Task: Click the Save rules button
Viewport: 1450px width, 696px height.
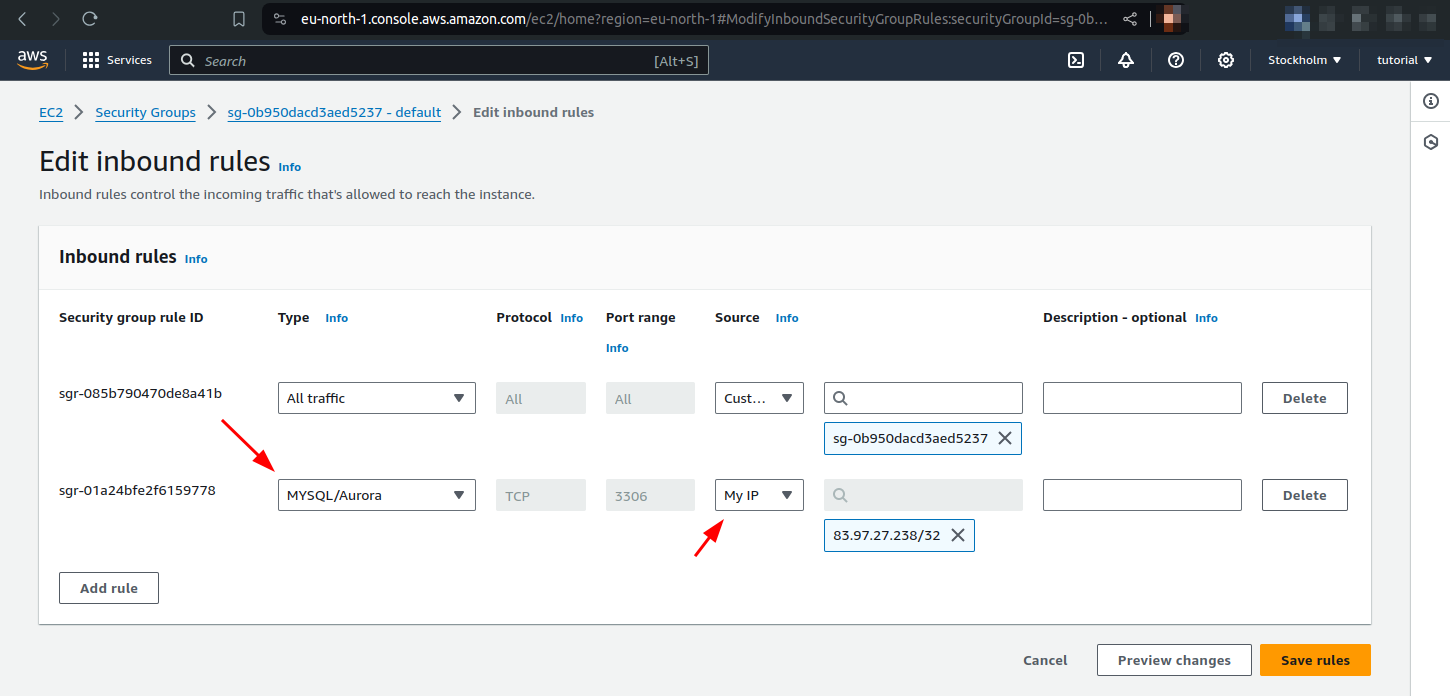Action: point(1315,660)
